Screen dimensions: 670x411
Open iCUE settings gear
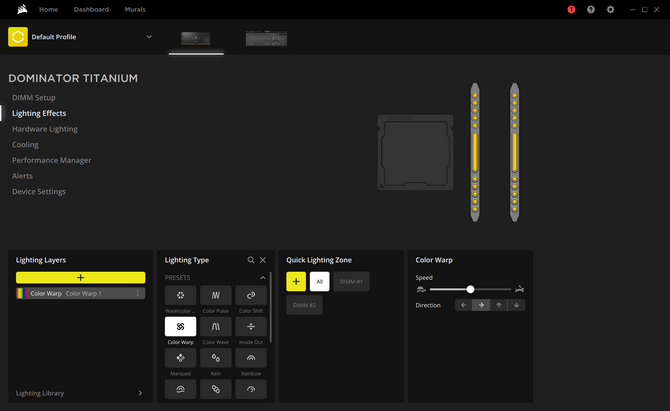[610, 9]
